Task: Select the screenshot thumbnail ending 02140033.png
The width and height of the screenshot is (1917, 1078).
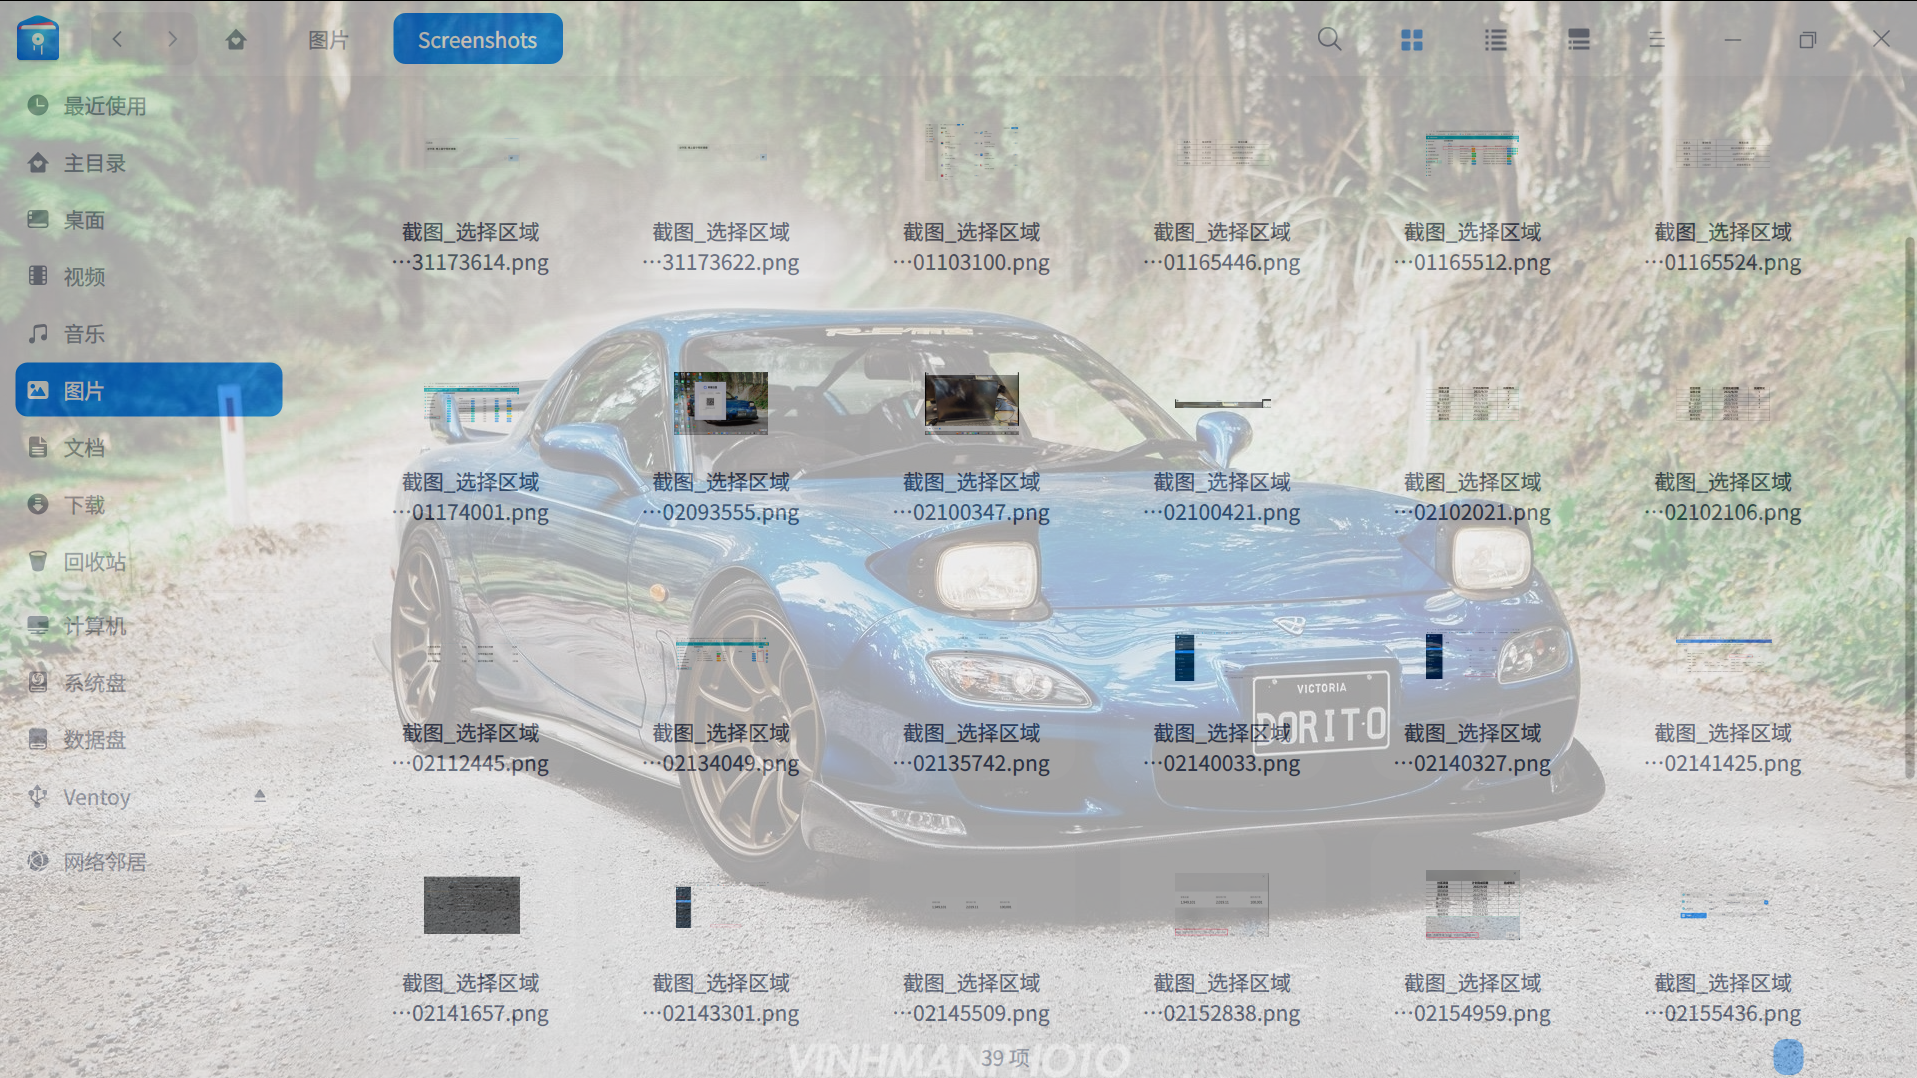Action: [x=1222, y=656]
